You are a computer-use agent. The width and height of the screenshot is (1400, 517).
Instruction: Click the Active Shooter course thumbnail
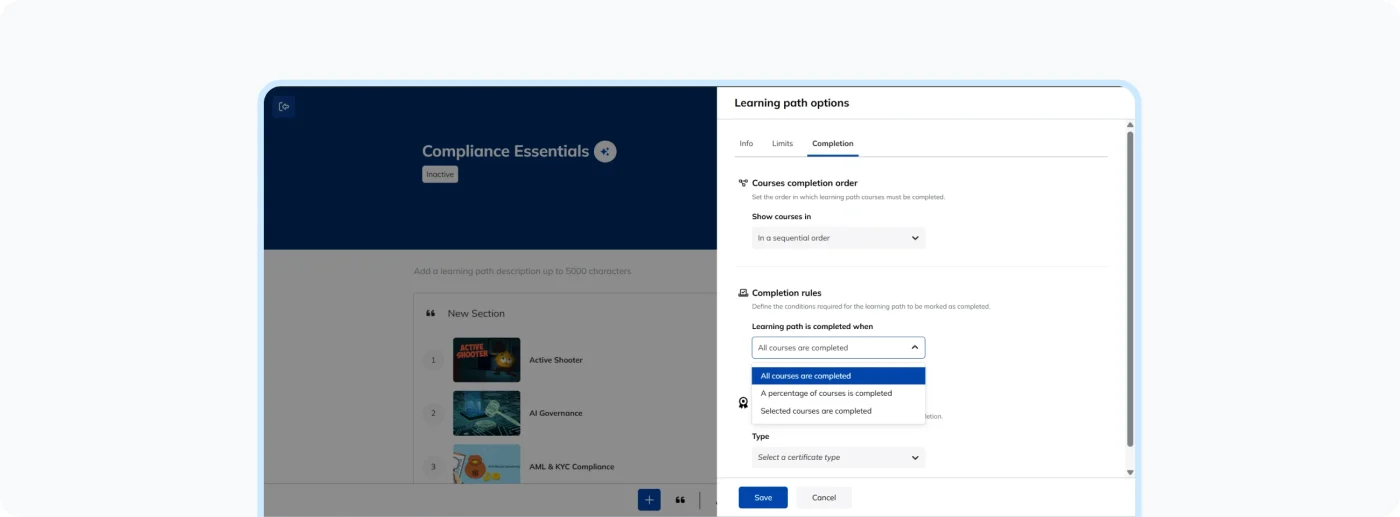pyautogui.click(x=486, y=360)
